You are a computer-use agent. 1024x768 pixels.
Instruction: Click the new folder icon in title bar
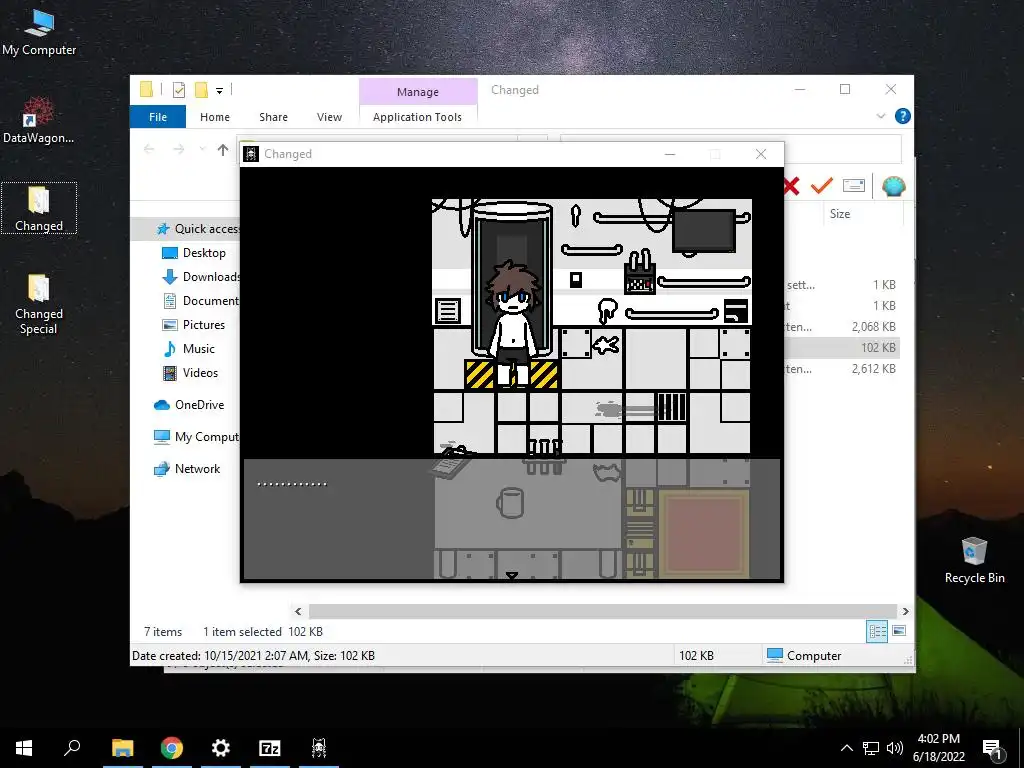pyautogui.click(x=202, y=90)
